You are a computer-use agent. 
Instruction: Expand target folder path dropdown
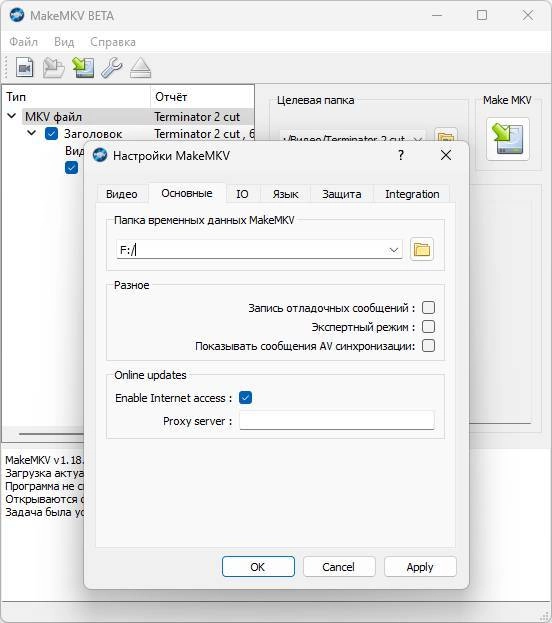tap(417, 138)
